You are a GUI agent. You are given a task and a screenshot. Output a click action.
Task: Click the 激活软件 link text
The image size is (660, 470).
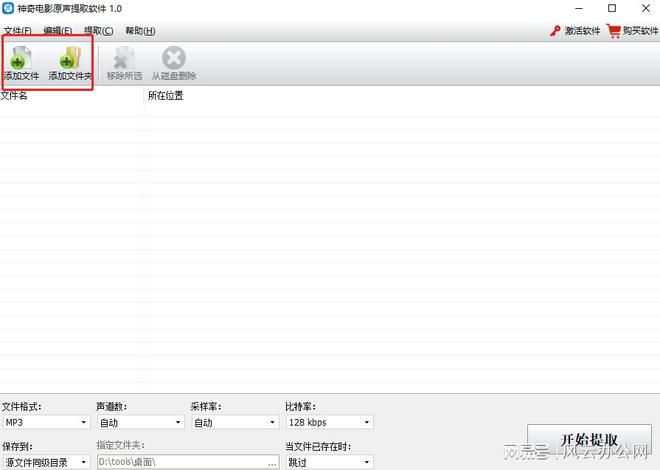click(583, 31)
